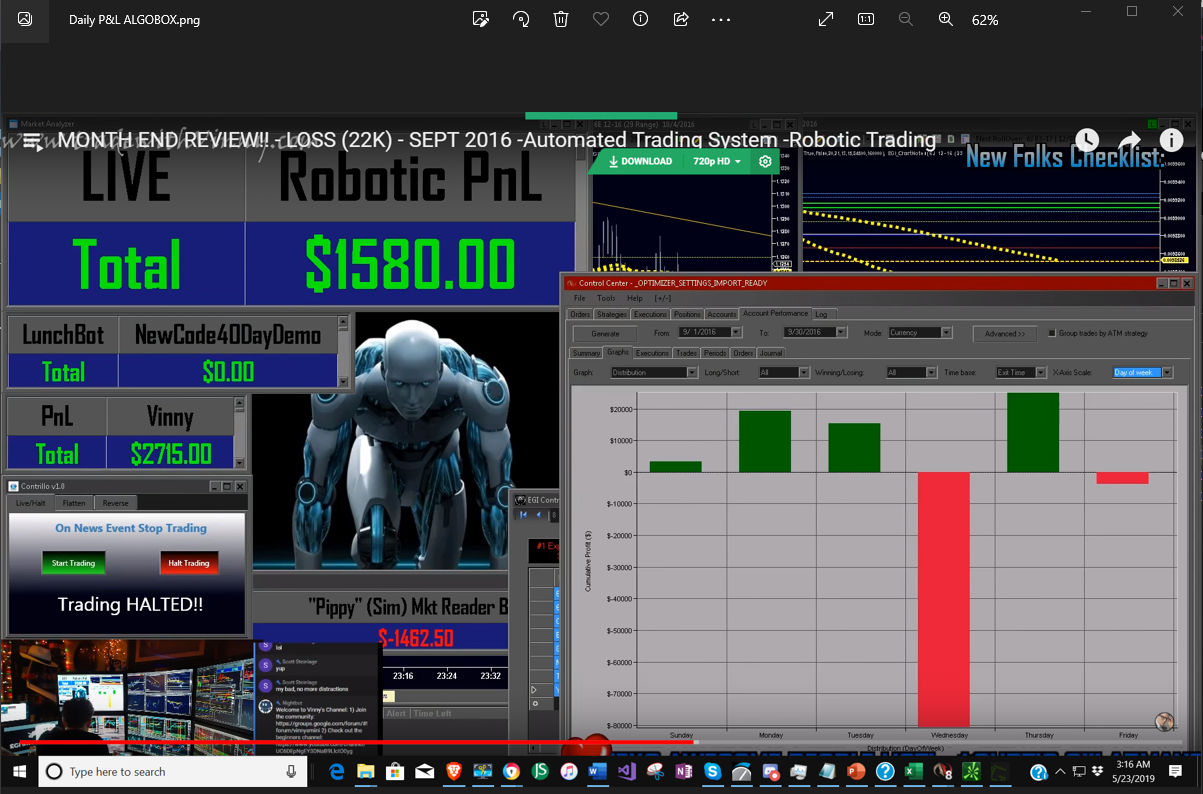Open Excel from the taskbar
1203x794 pixels.
[x=913, y=772]
